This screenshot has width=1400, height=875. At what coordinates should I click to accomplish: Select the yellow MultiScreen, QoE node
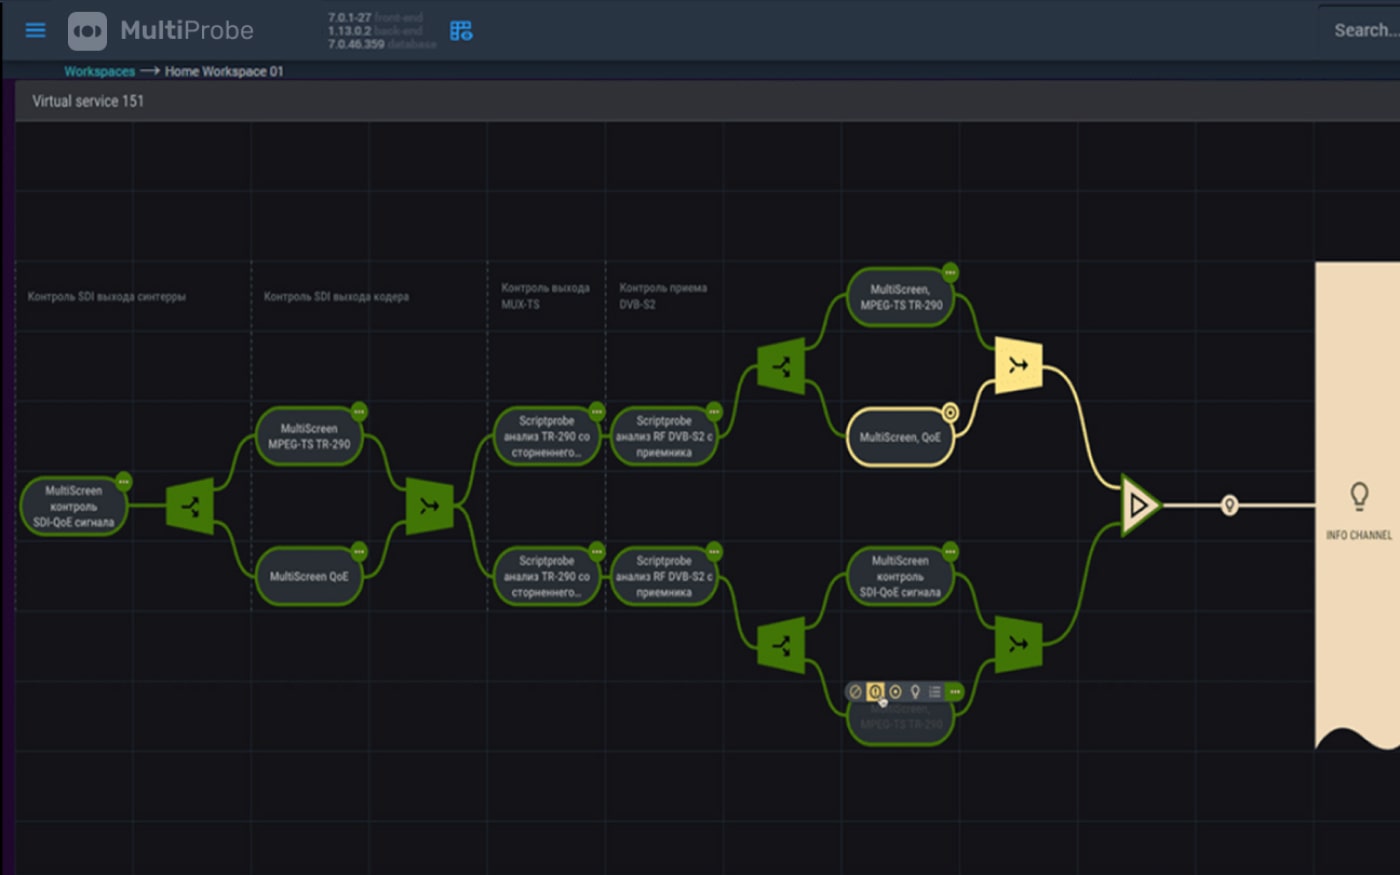pyautogui.click(x=900, y=437)
